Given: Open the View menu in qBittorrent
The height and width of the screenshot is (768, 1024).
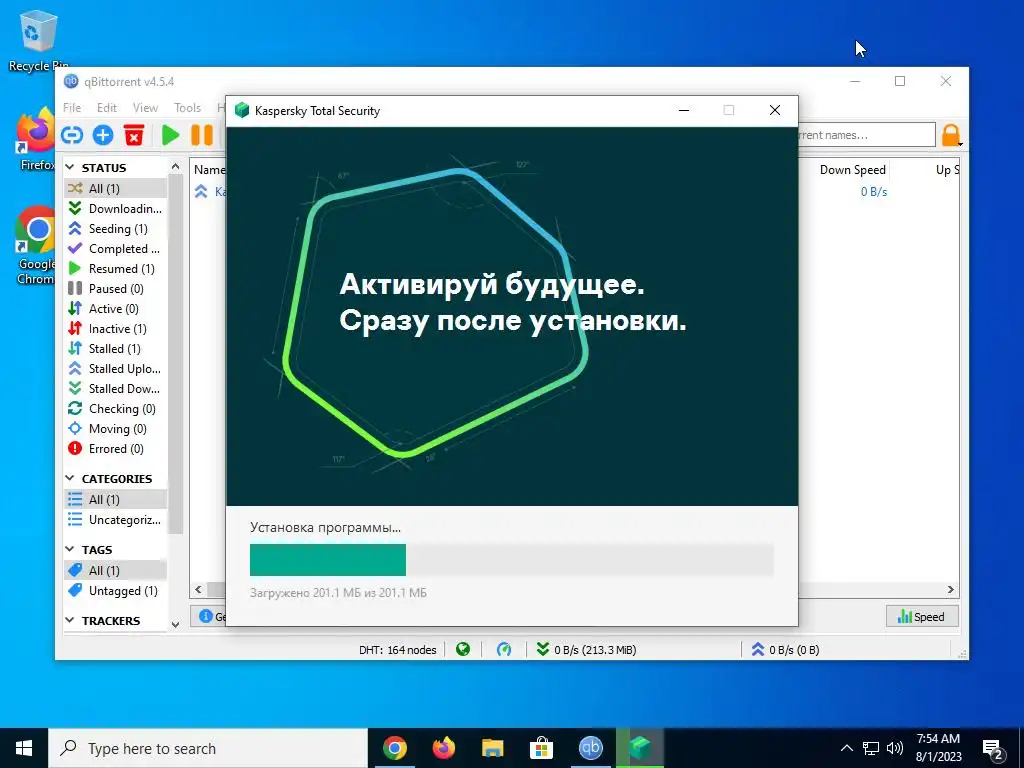Looking at the screenshot, I should click(145, 108).
